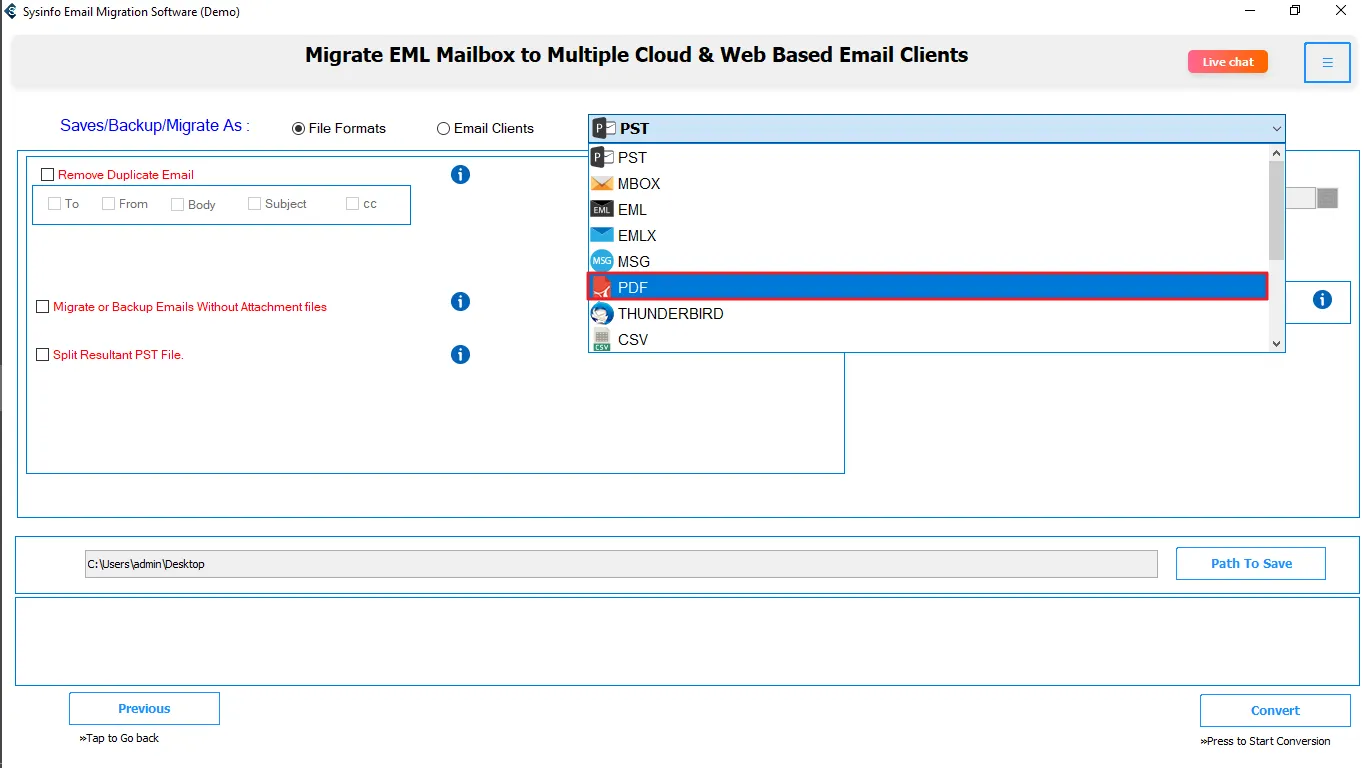Viewport: 1366px width, 768px height.
Task: Click the Migrate EML Mailbox heading text
Action: click(637, 55)
